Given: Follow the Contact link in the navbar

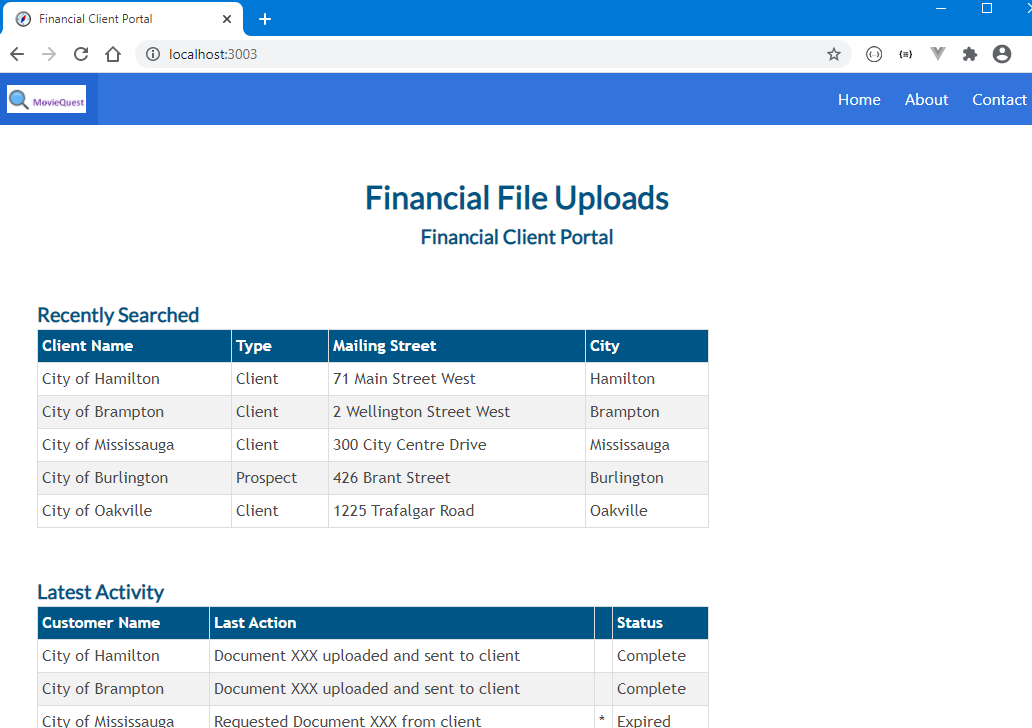Looking at the screenshot, I should (998, 99).
